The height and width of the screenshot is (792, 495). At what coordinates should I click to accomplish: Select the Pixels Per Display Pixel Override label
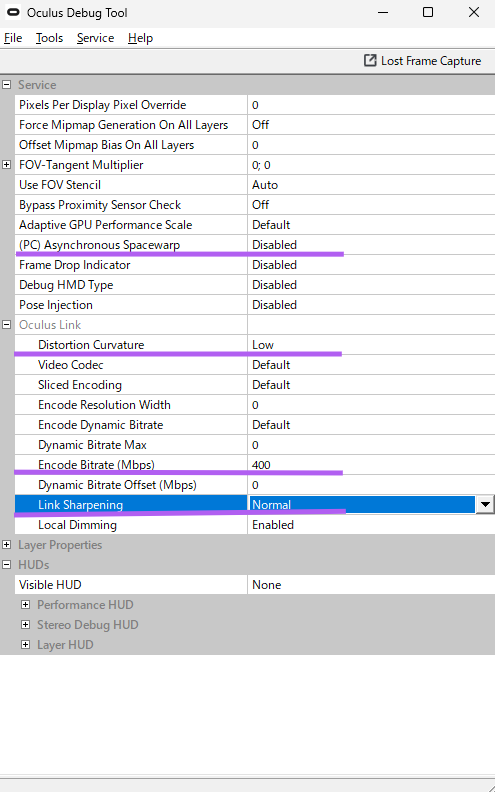click(103, 105)
